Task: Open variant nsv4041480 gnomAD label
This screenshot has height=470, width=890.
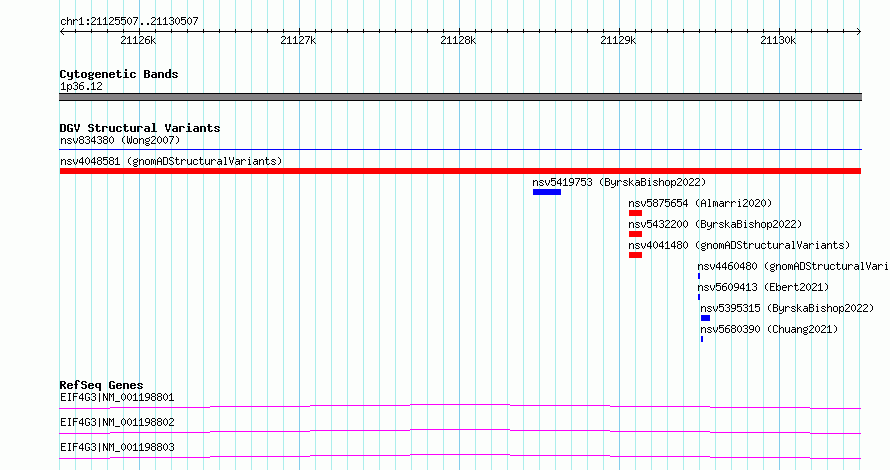Action: (x=739, y=245)
